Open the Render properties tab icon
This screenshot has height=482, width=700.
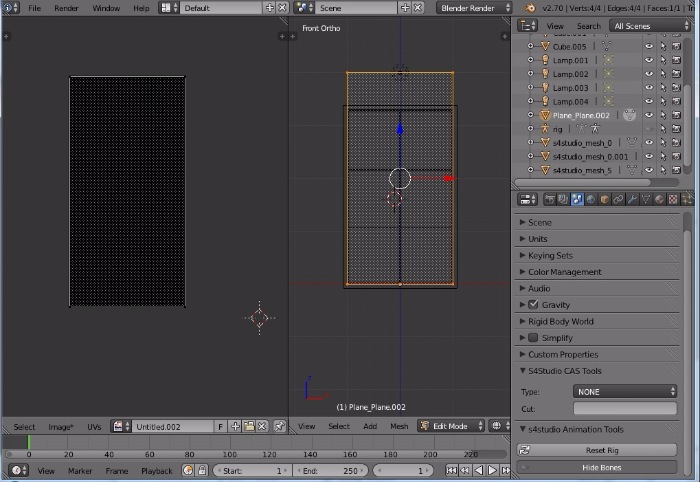click(x=550, y=199)
